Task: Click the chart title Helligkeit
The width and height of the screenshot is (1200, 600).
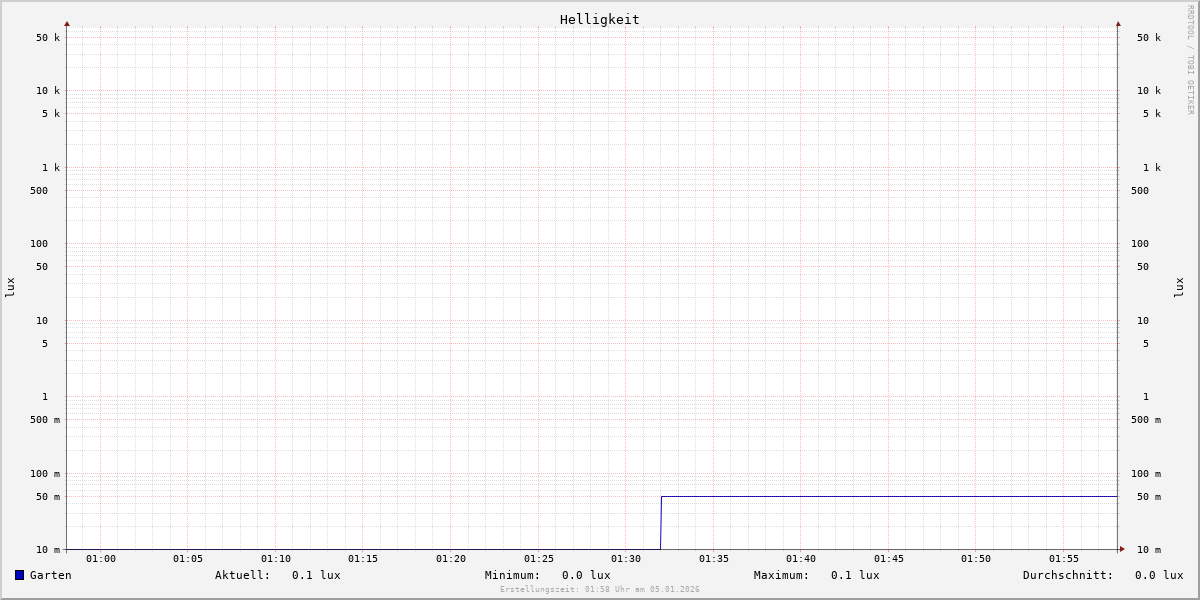Action: click(x=600, y=19)
